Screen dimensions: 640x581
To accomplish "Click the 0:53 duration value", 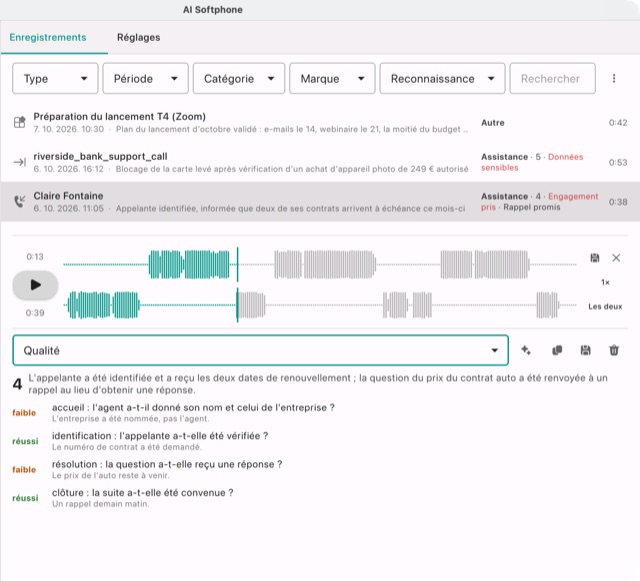I will click(618, 162).
